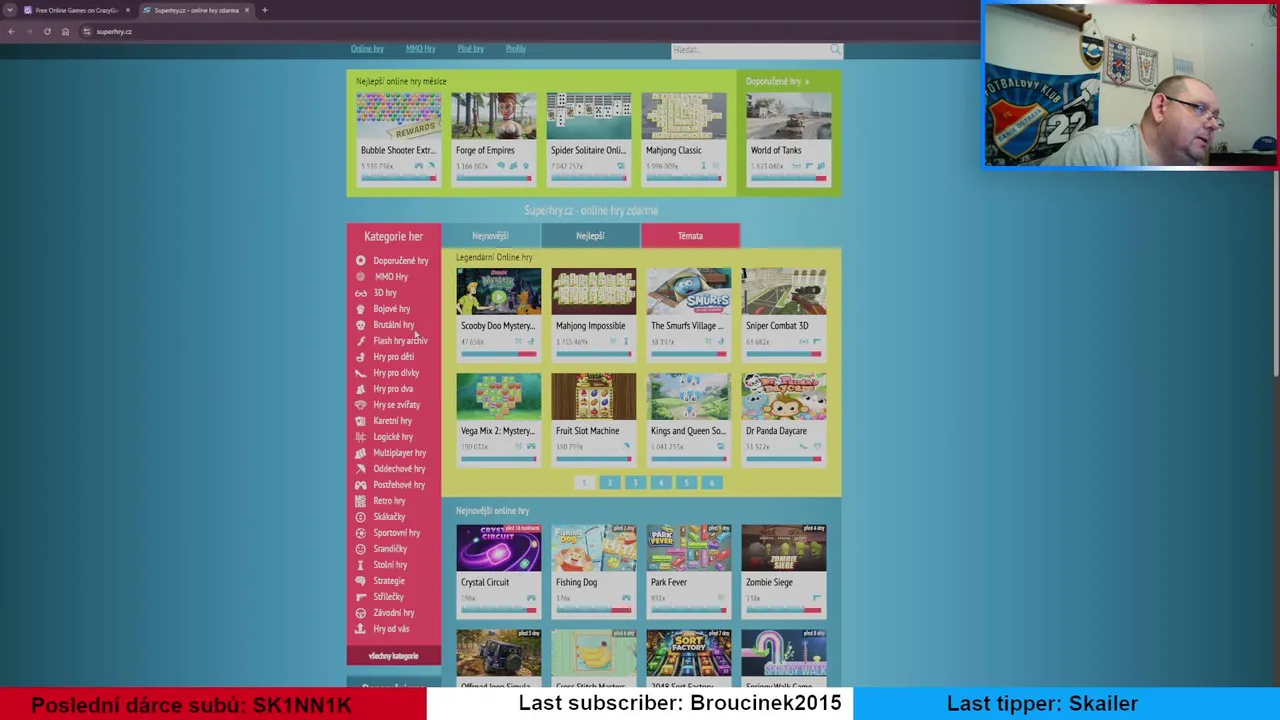The image size is (1280, 720).
Task: Open the Mahjong Impossible game thumbnail
Action: 593,291
